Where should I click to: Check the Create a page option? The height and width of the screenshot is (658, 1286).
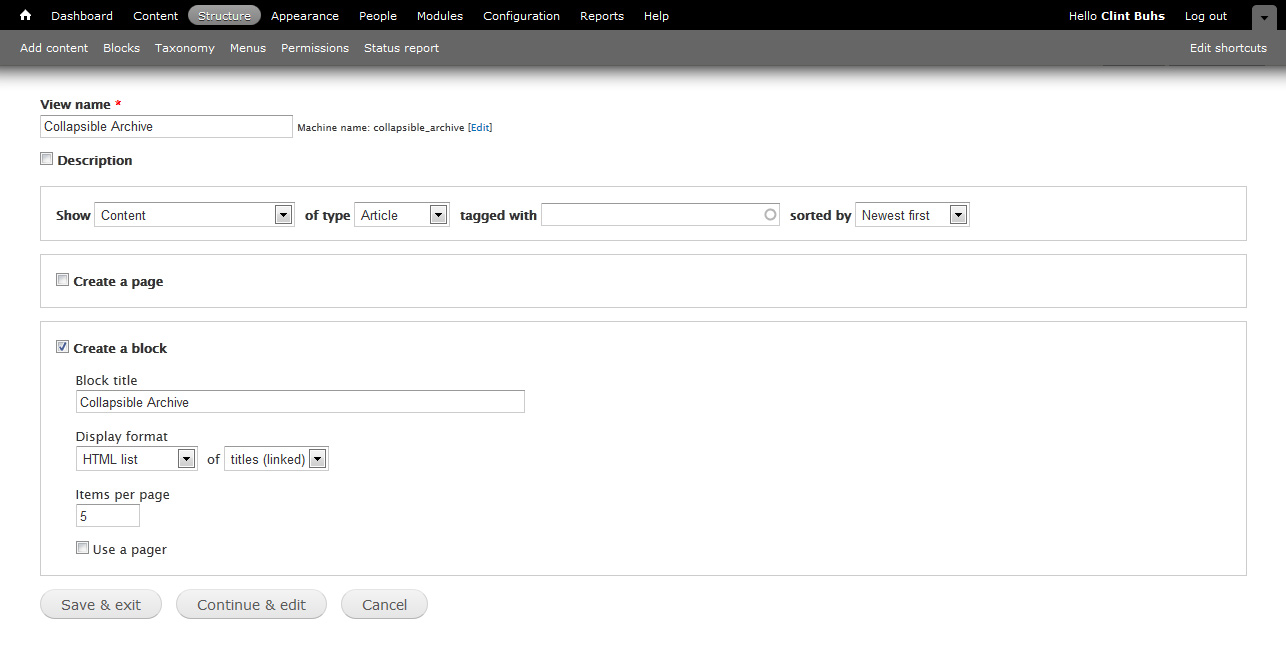[63, 280]
